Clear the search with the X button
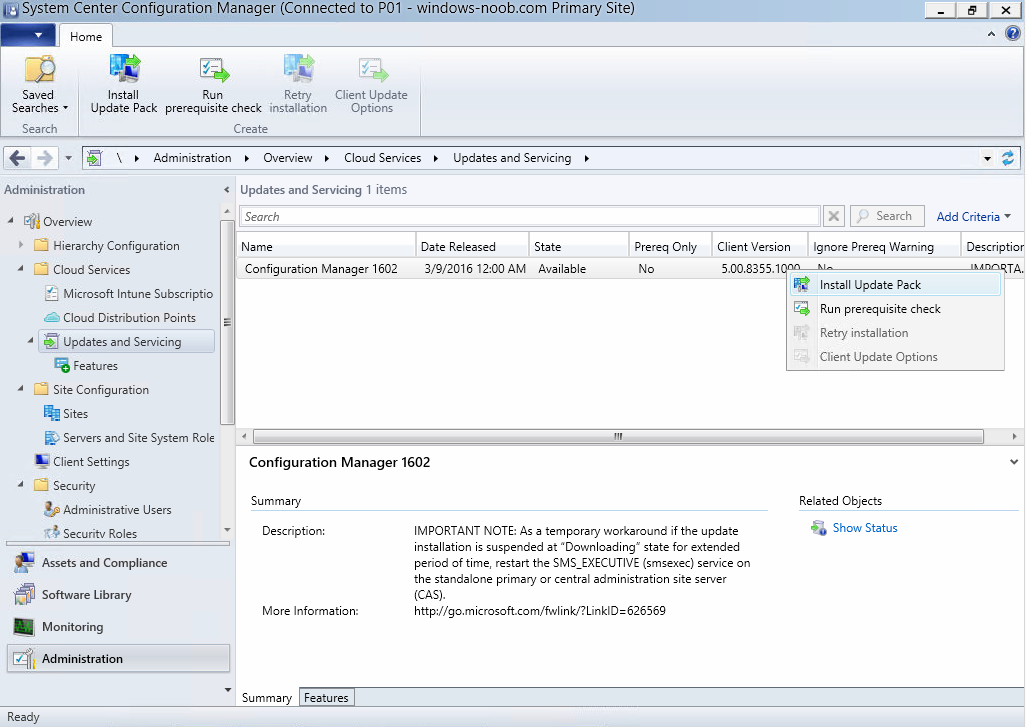This screenshot has height=727, width=1026. click(x=834, y=217)
